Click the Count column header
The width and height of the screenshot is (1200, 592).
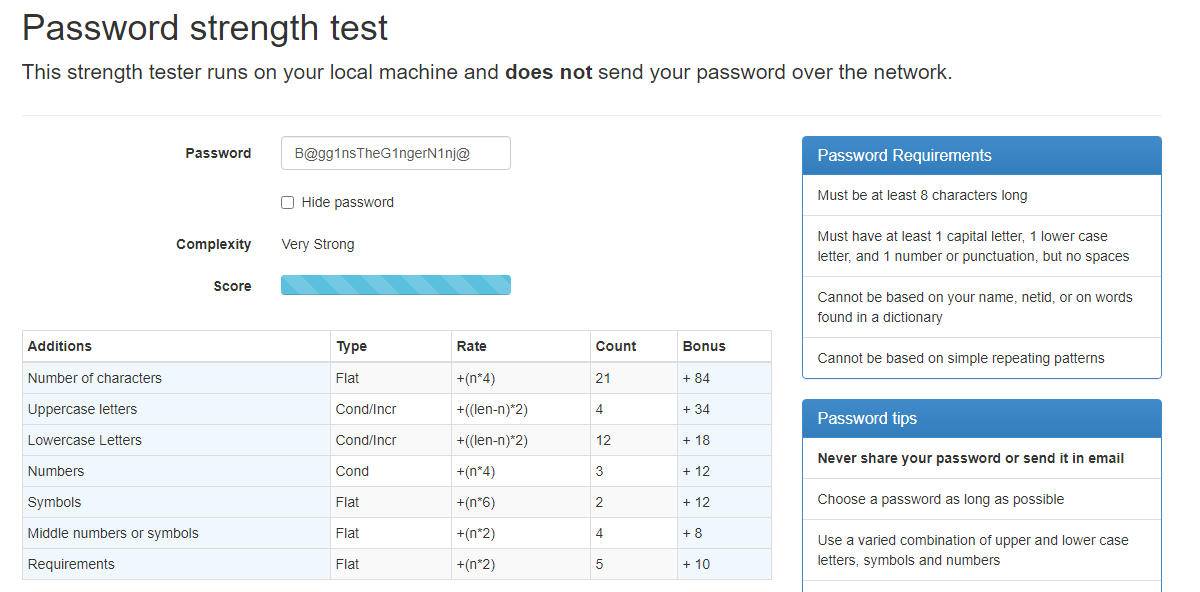(x=616, y=346)
